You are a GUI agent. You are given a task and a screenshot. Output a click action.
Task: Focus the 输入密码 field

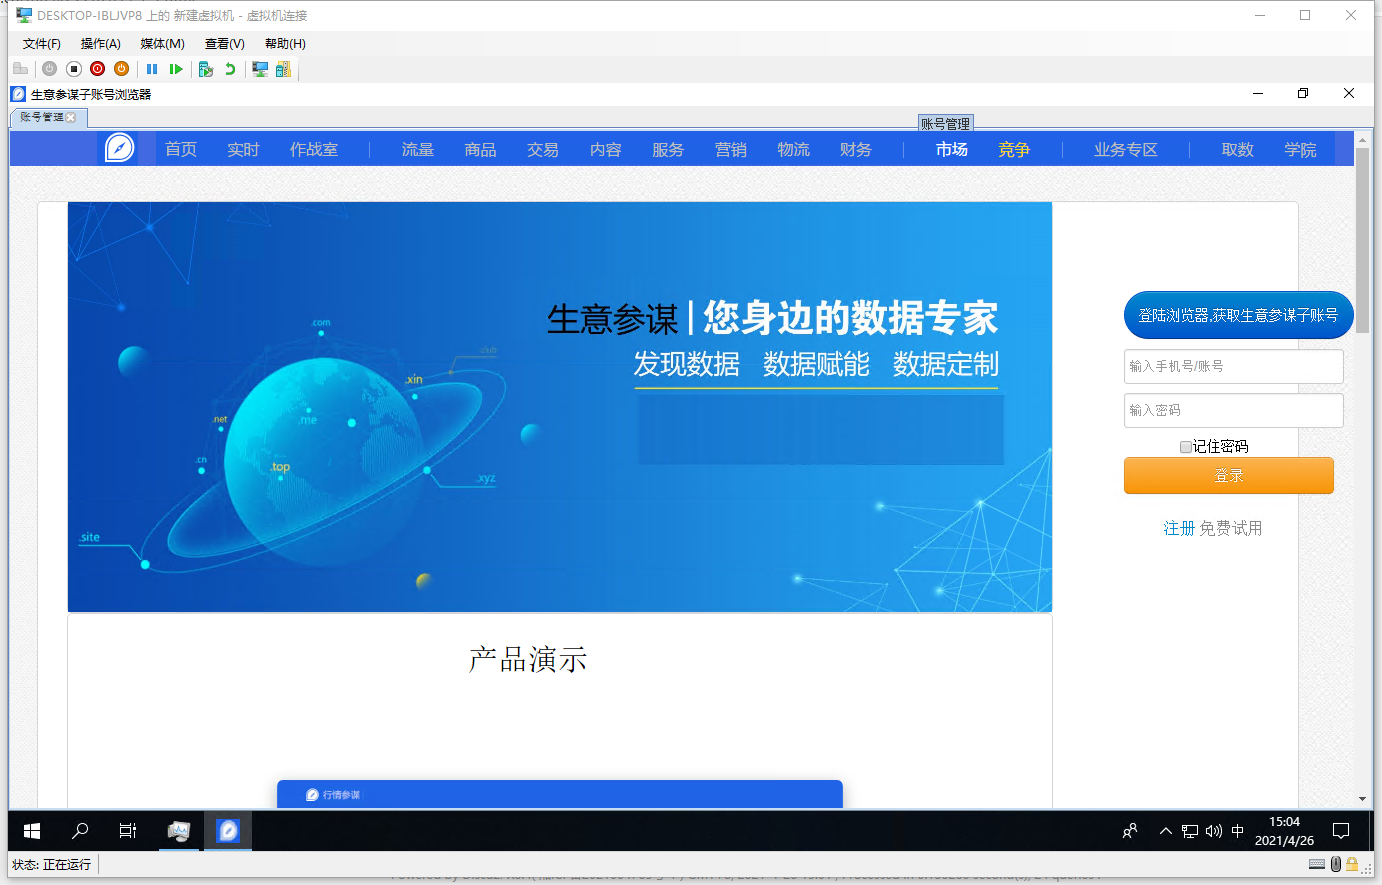(x=1233, y=410)
